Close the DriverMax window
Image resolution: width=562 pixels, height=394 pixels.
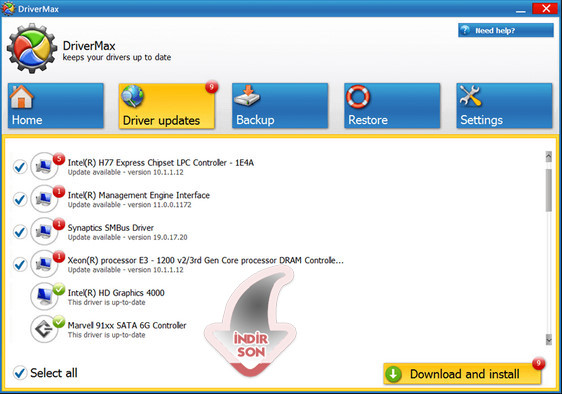click(545, 8)
